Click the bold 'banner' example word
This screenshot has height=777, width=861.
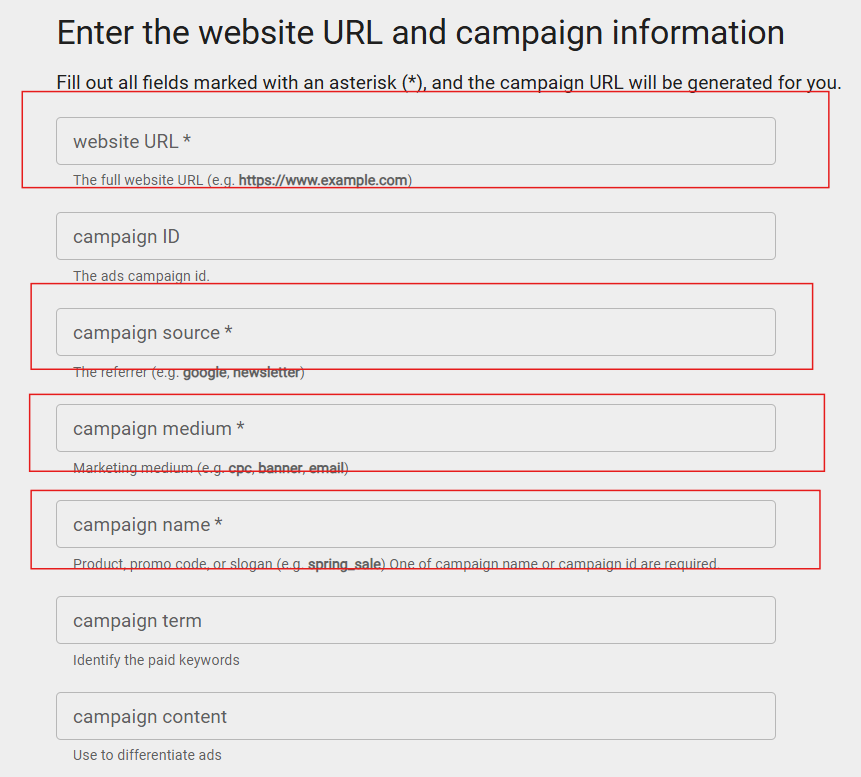[280, 468]
